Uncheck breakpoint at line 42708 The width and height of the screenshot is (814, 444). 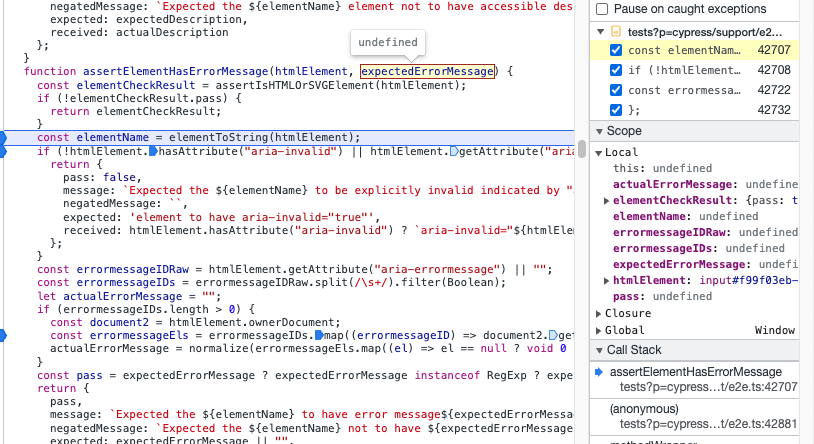coord(616,70)
